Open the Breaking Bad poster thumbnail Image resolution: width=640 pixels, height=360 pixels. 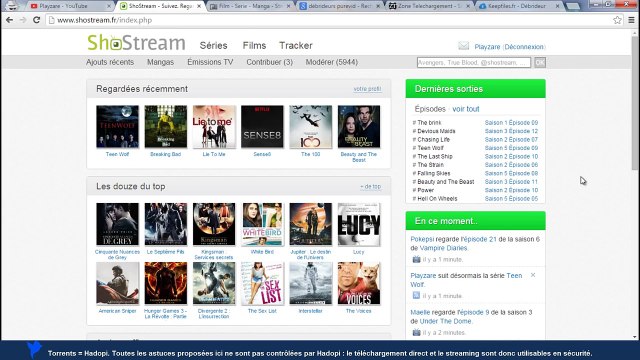[x=166, y=127]
